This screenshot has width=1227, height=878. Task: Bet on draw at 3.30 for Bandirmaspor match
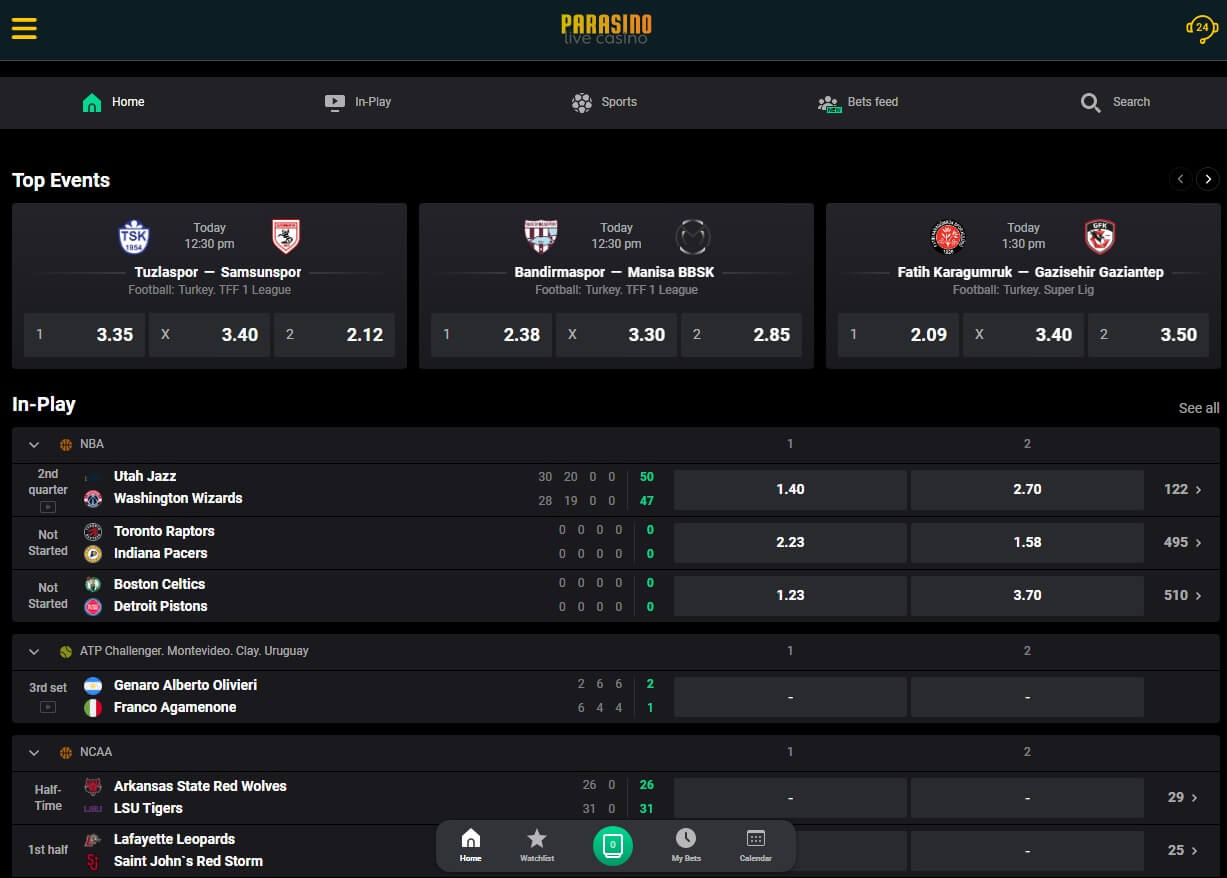pos(616,335)
